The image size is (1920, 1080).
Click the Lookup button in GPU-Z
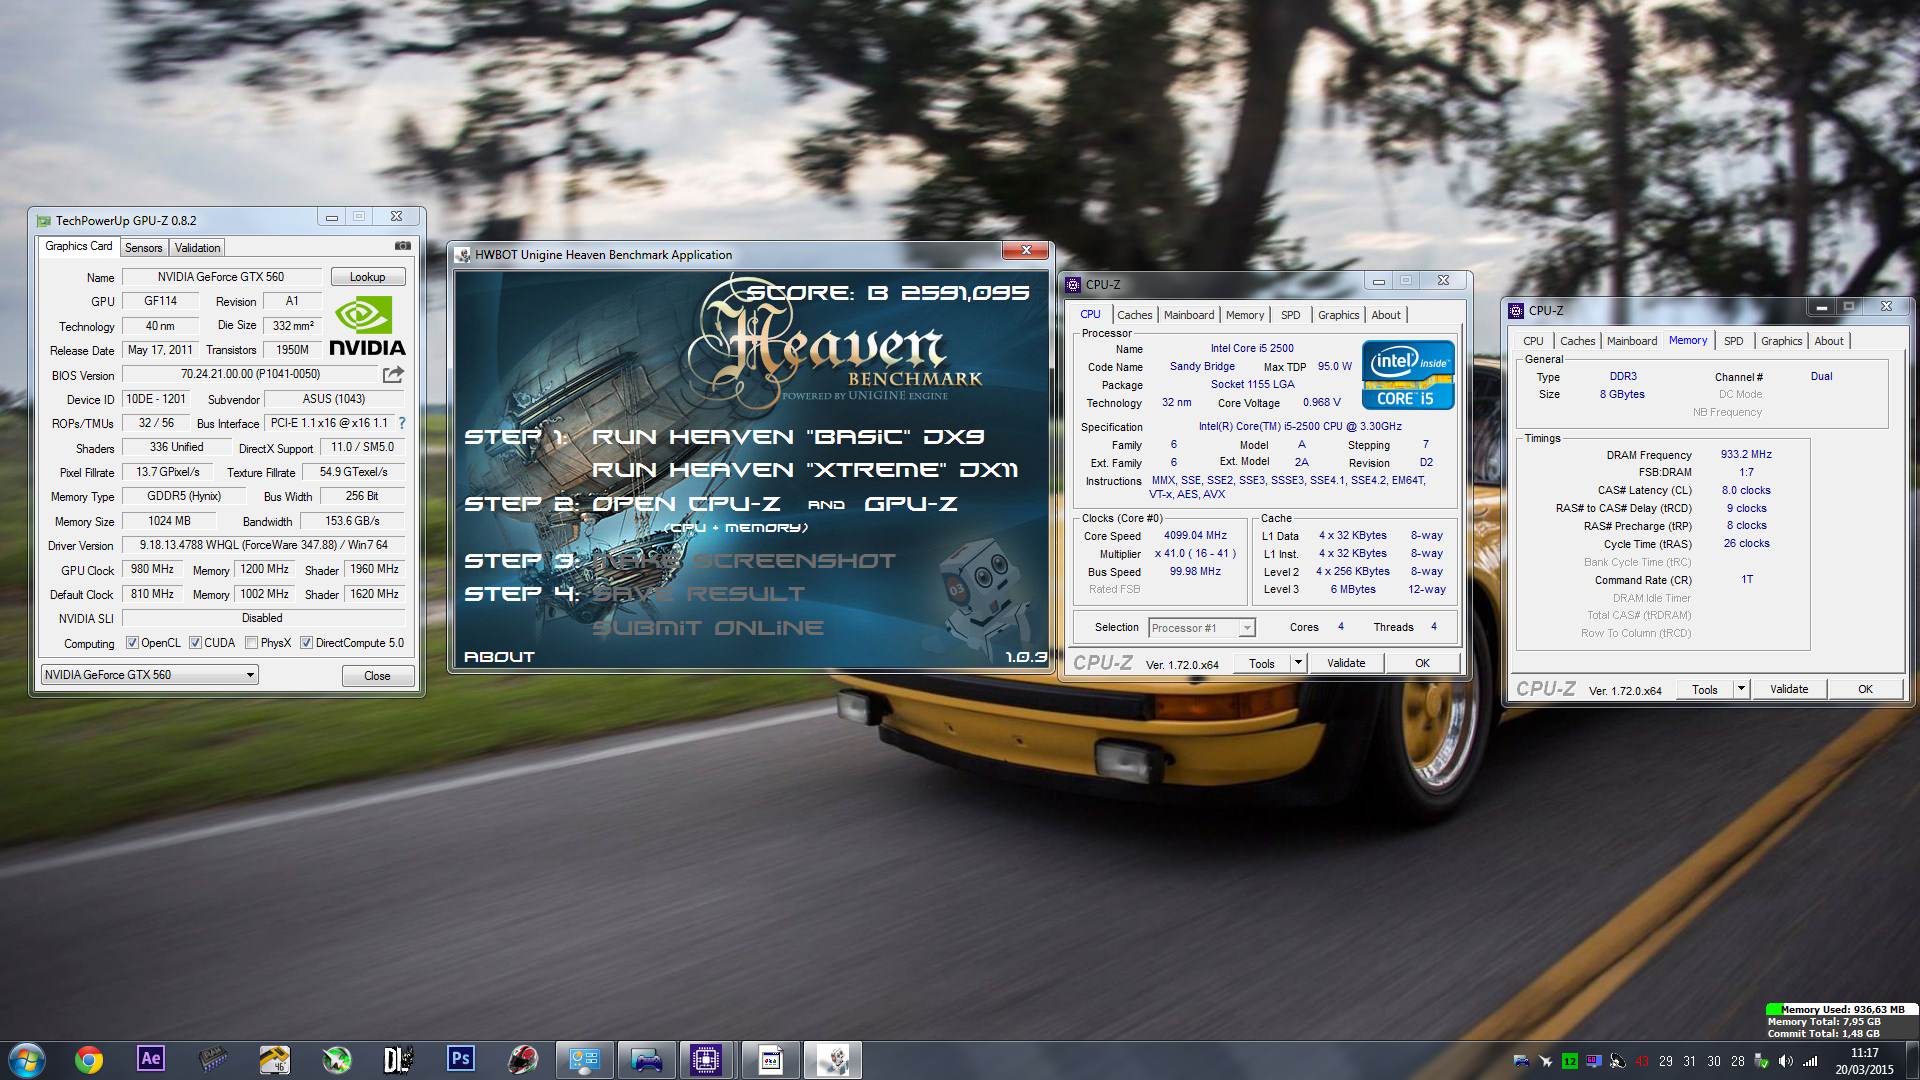click(367, 277)
